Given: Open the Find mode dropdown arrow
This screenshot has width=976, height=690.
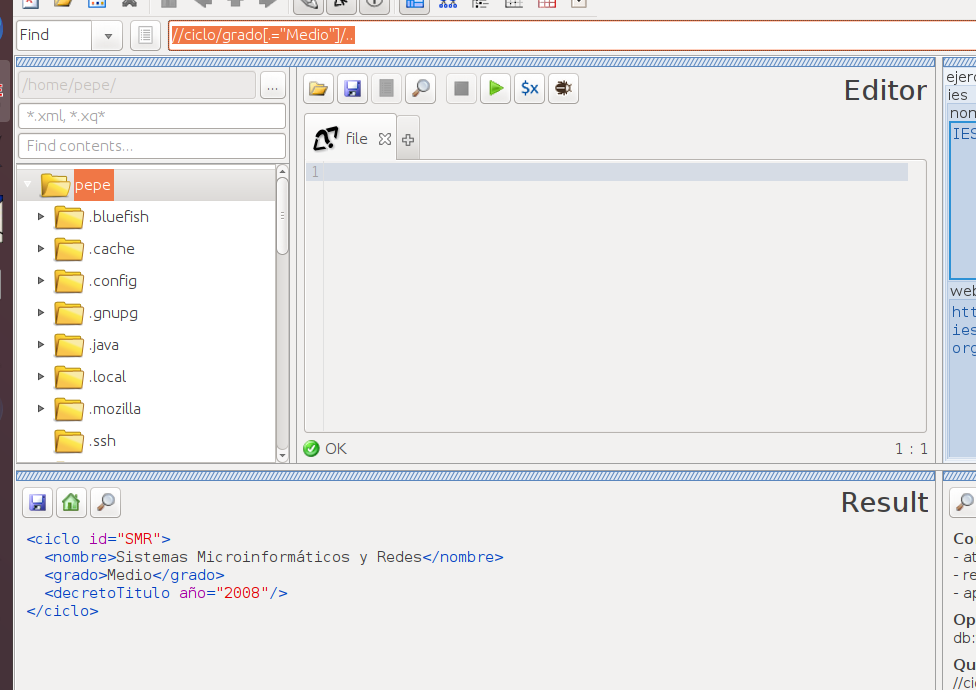Looking at the screenshot, I should (108, 35).
